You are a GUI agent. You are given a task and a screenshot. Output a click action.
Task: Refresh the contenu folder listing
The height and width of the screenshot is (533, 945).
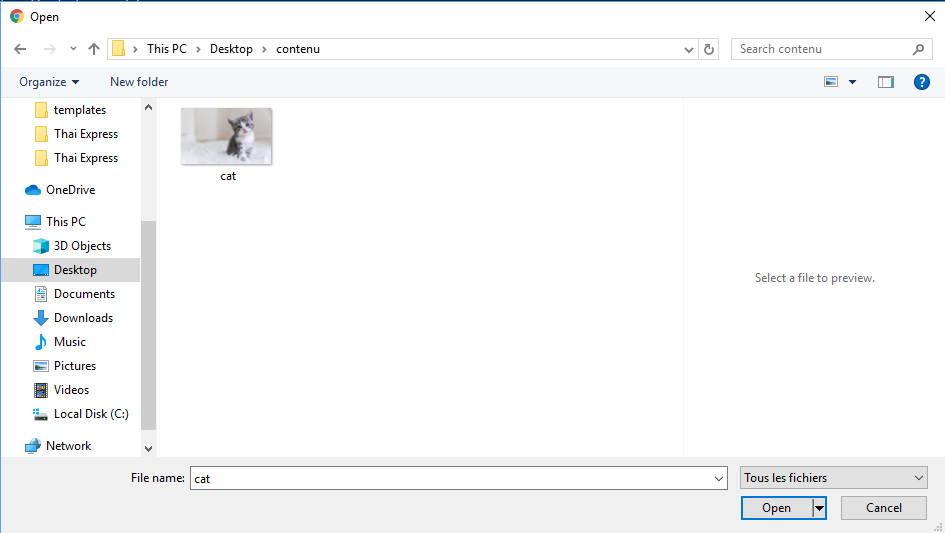710,49
